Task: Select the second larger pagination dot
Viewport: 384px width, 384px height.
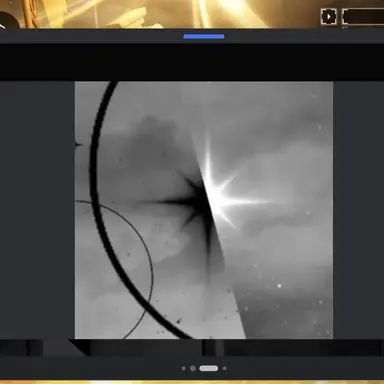Action: click(x=193, y=368)
